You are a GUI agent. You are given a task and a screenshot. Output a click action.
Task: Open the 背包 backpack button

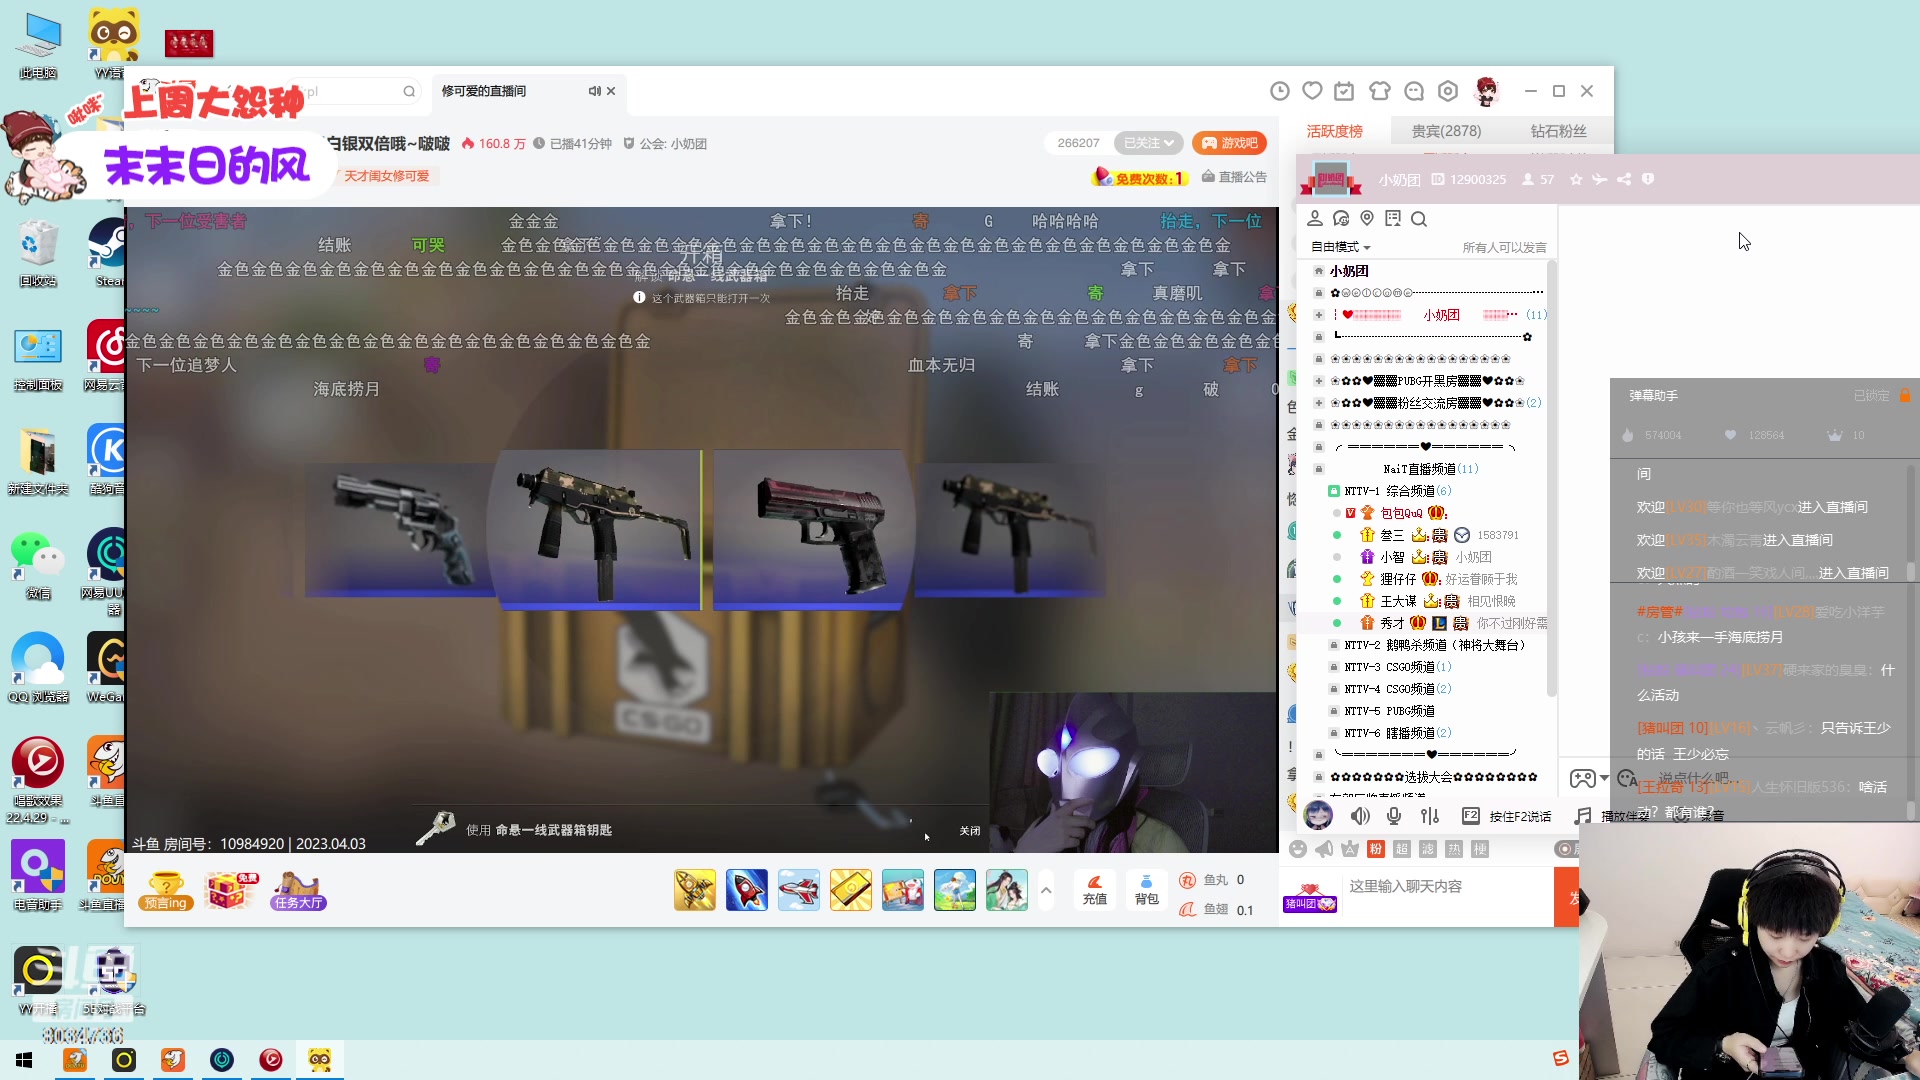tap(1147, 889)
